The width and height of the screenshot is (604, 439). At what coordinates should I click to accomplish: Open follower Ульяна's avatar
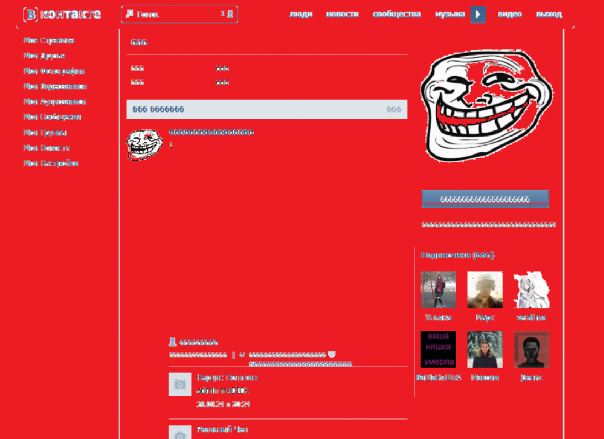click(x=438, y=290)
